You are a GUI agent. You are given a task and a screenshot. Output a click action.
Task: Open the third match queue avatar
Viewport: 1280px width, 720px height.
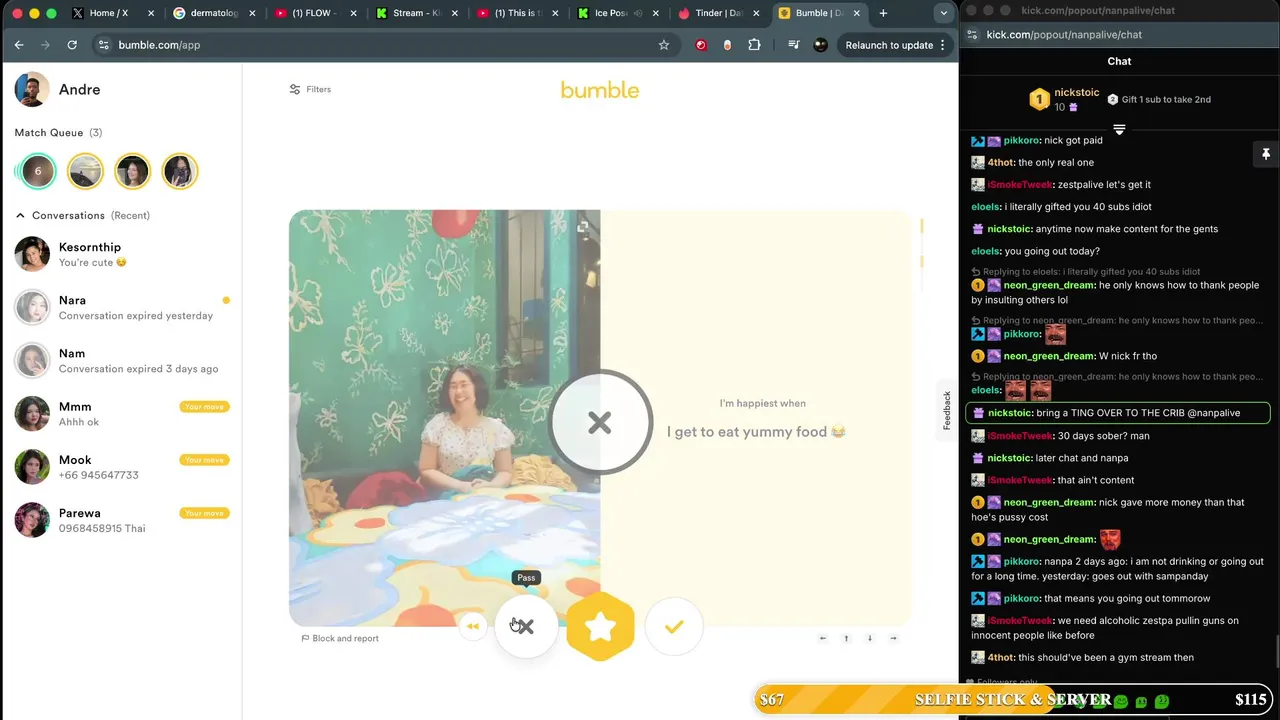pyautogui.click(x=132, y=171)
